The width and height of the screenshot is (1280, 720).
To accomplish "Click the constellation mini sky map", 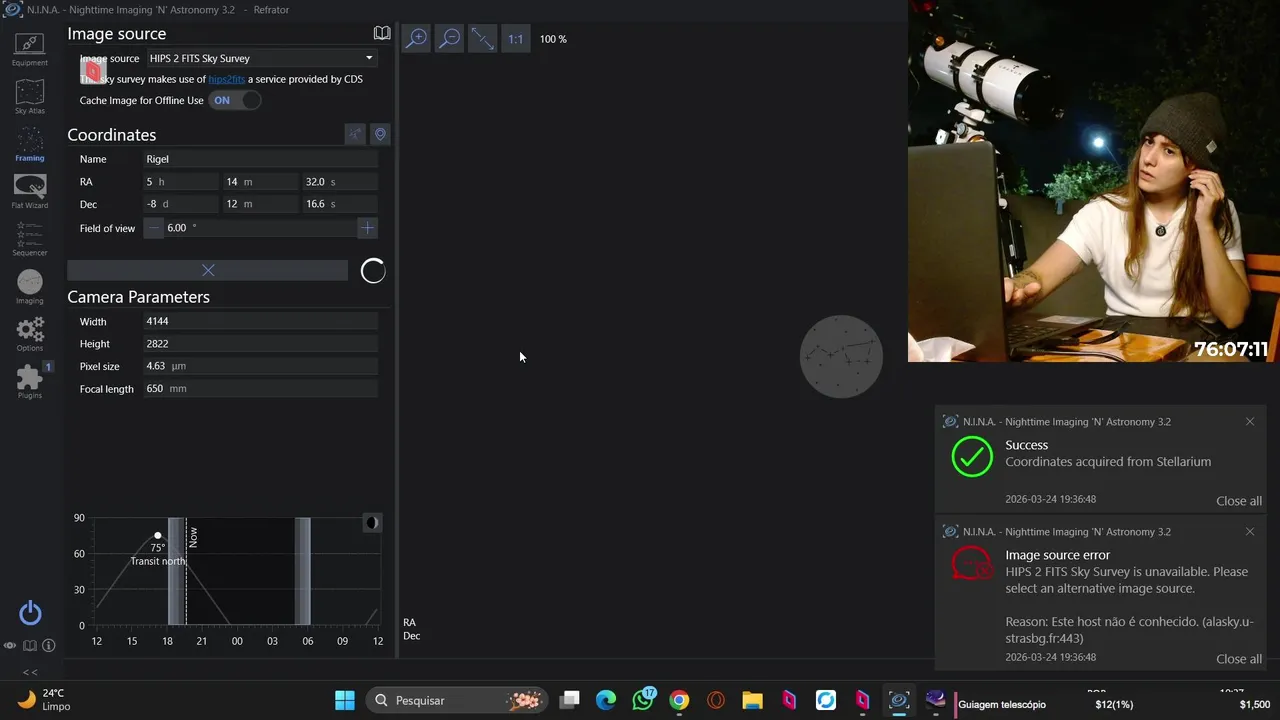I will coord(841,356).
